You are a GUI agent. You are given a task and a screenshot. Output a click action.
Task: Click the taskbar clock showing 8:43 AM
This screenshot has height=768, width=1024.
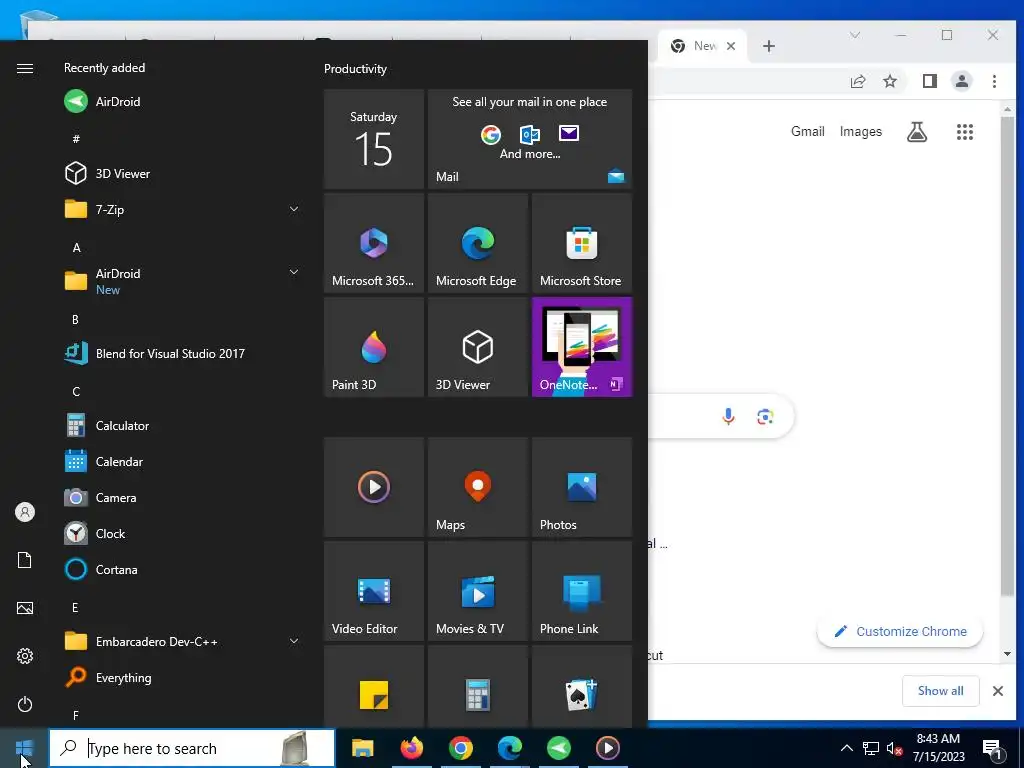point(938,748)
